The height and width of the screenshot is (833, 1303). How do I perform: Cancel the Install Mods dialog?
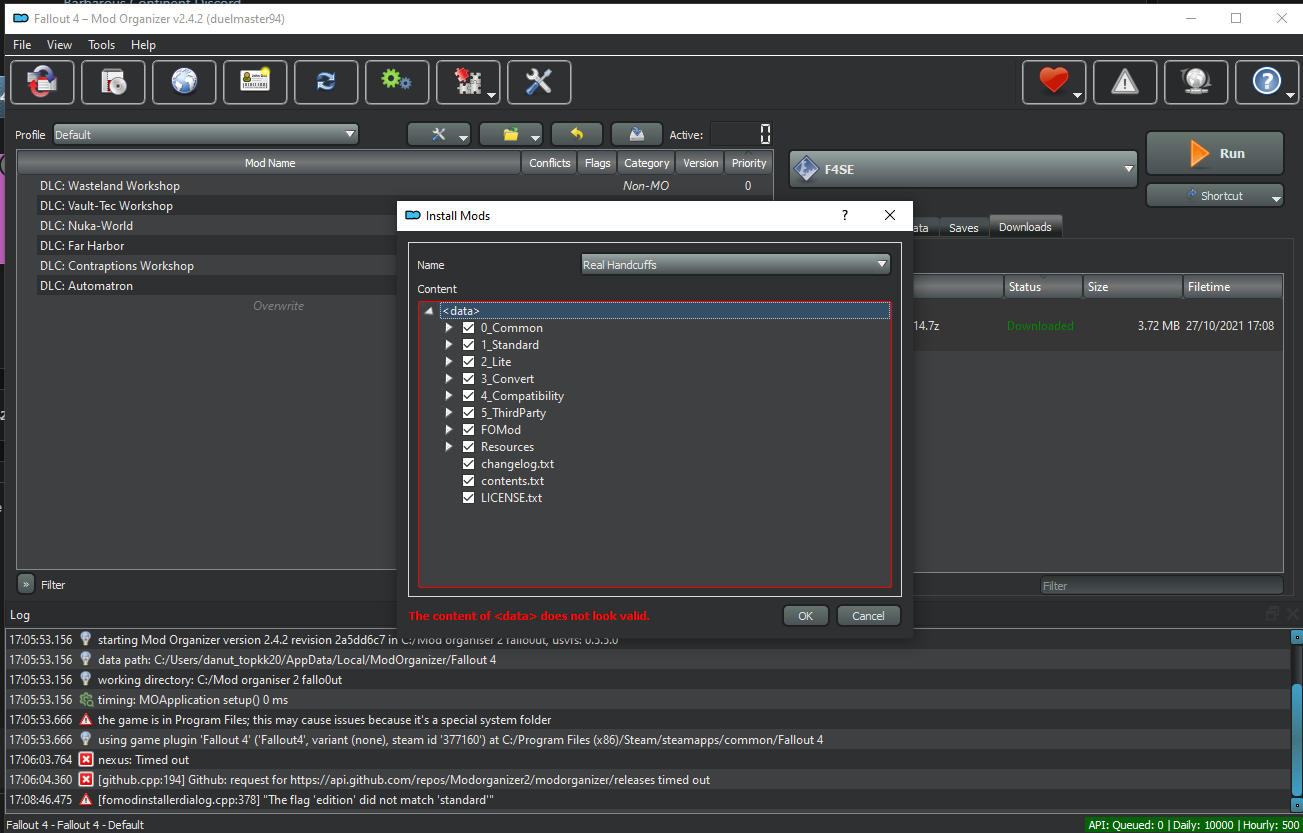869,616
